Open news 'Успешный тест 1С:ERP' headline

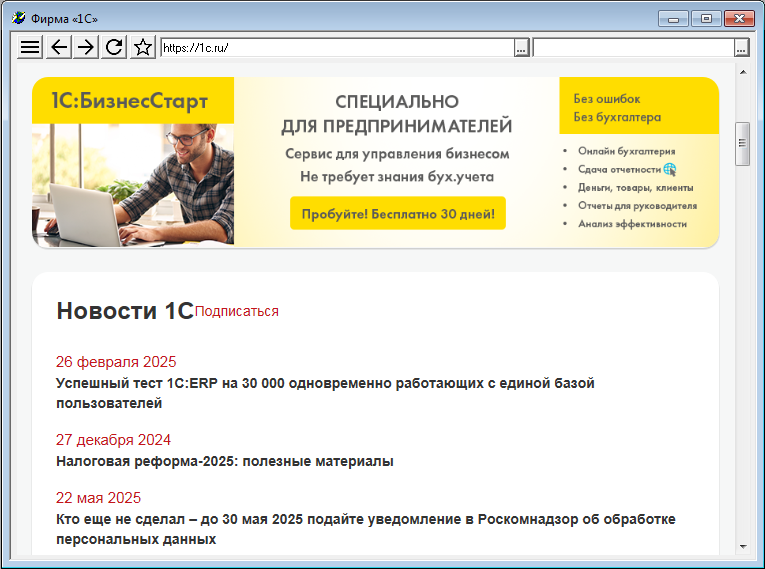pyautogui.click(x=325, y=393)
